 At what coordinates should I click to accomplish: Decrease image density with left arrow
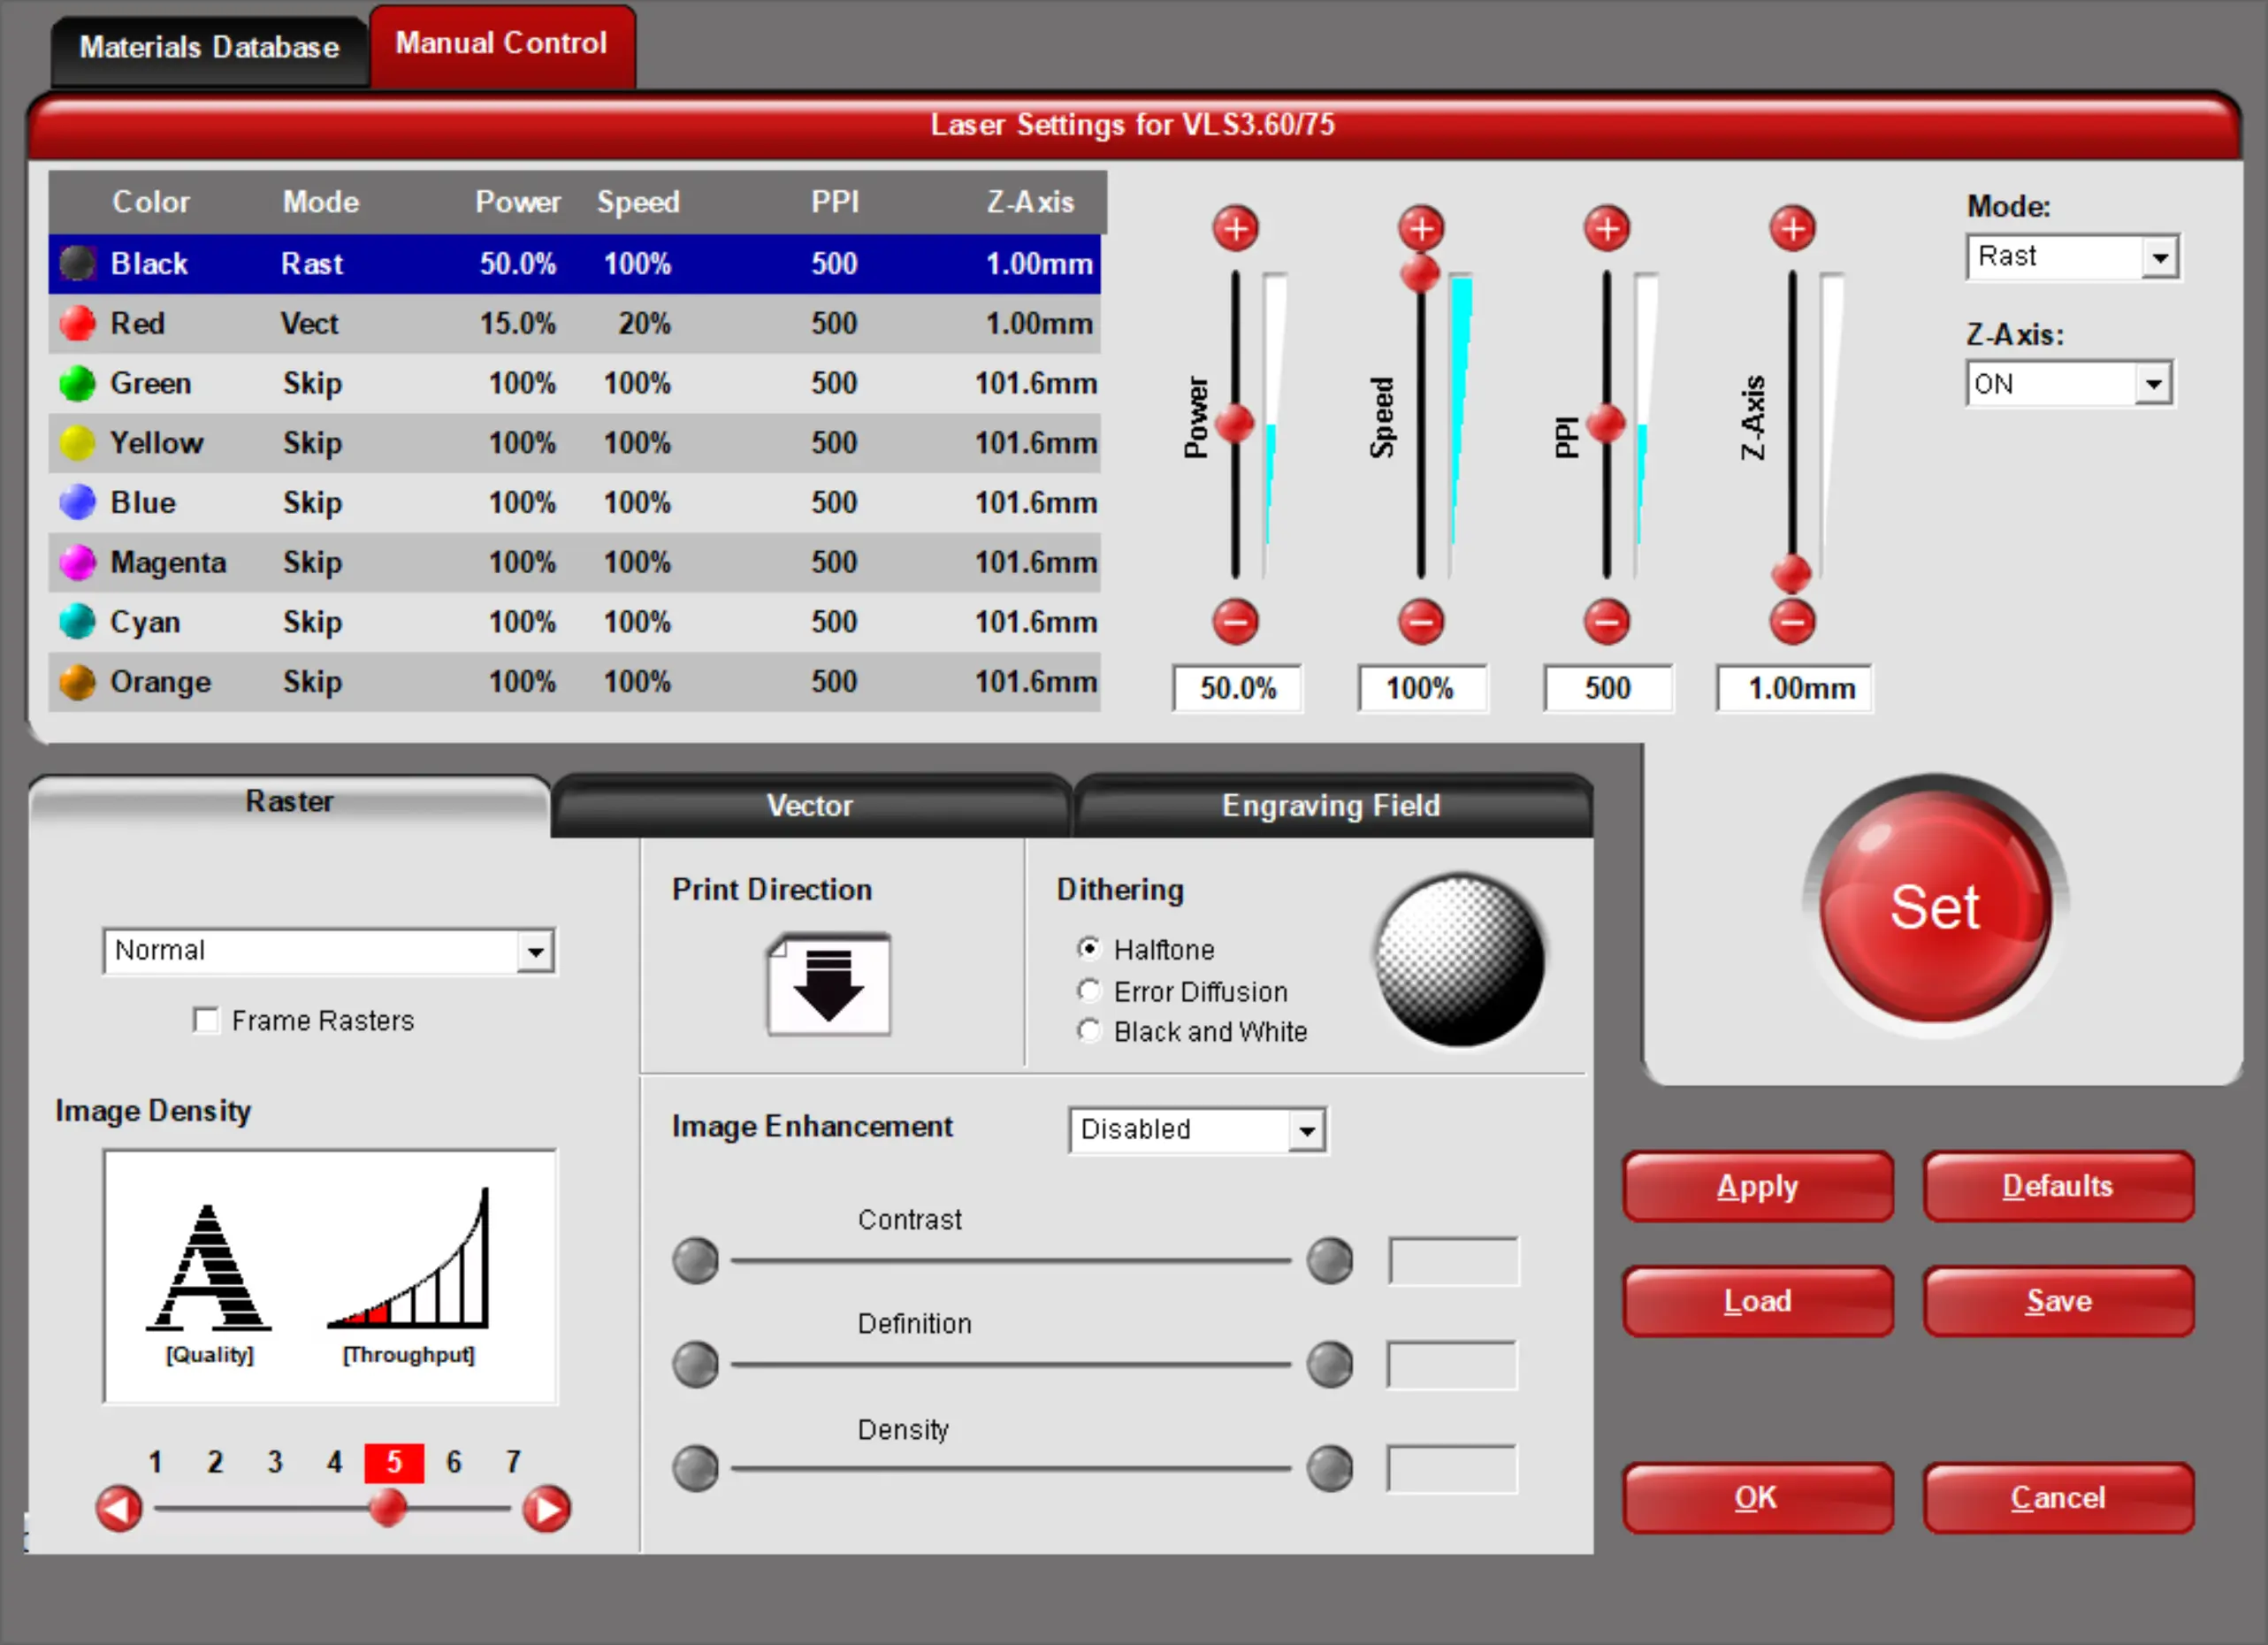click(119, 1508)
